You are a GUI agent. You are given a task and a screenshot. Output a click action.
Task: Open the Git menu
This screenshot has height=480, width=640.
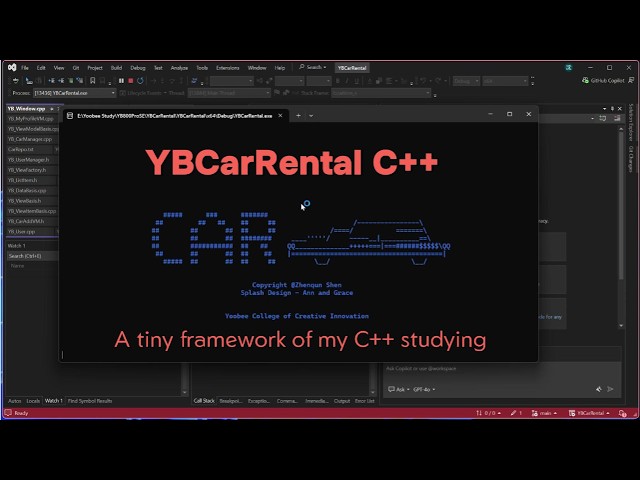pos(76,68)
